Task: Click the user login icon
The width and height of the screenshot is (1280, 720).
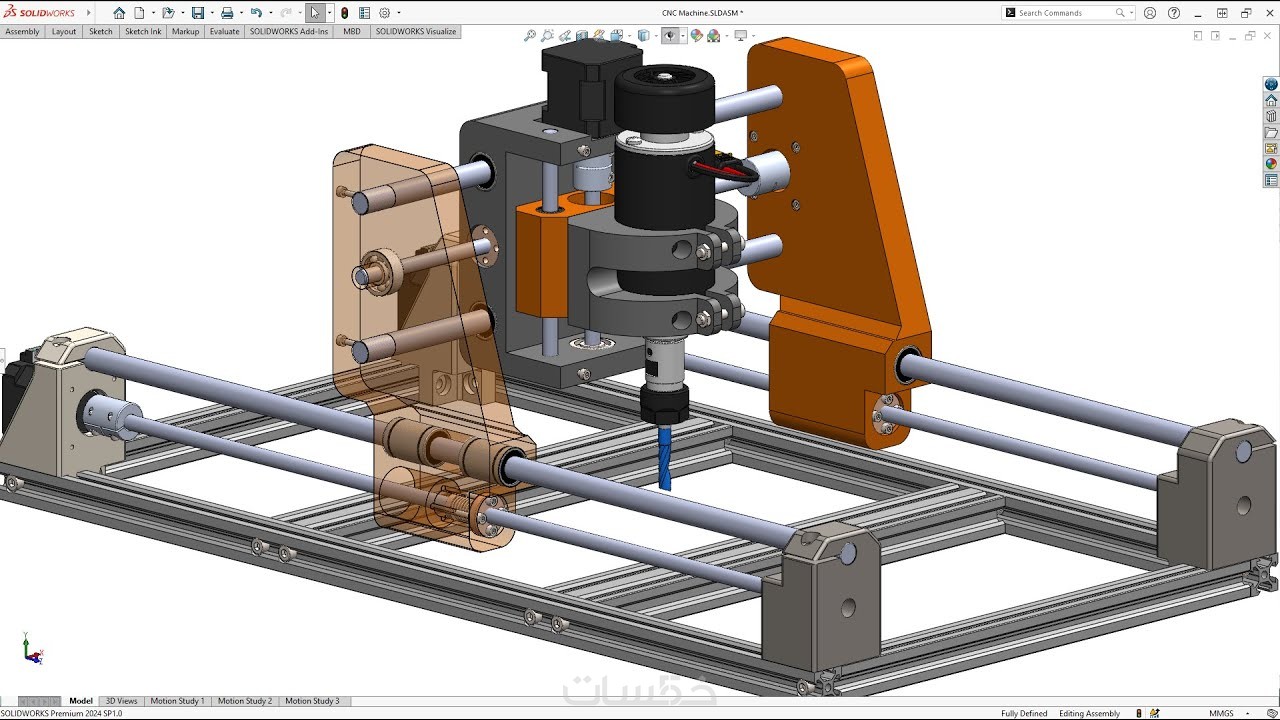Action: (1150, 13)
